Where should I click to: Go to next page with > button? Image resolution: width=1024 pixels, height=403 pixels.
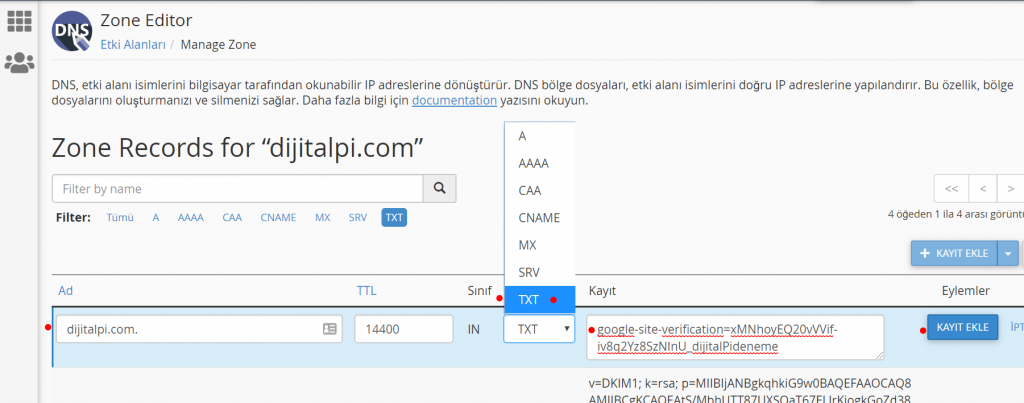[x=1010, y=189]
